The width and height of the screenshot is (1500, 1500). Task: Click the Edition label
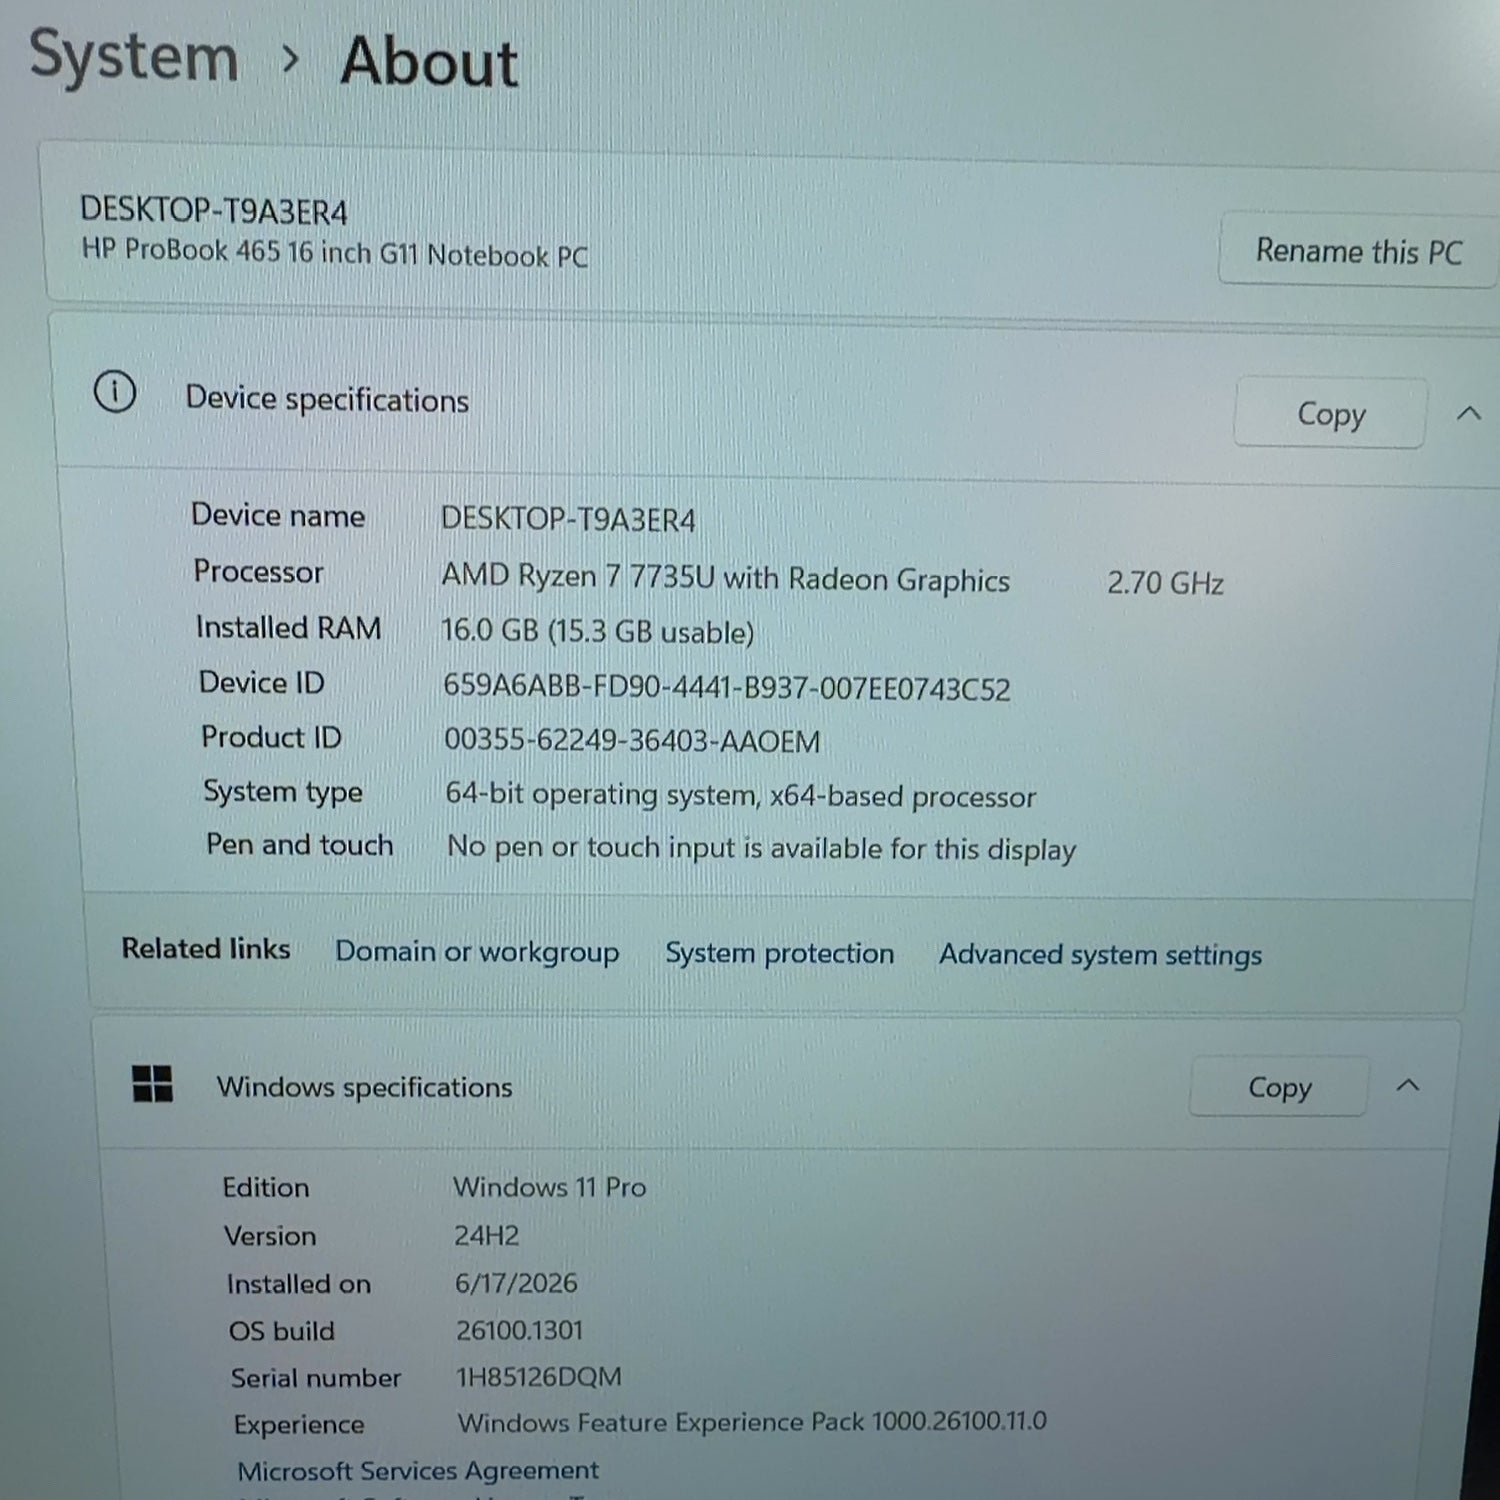tap(266, 1187)
